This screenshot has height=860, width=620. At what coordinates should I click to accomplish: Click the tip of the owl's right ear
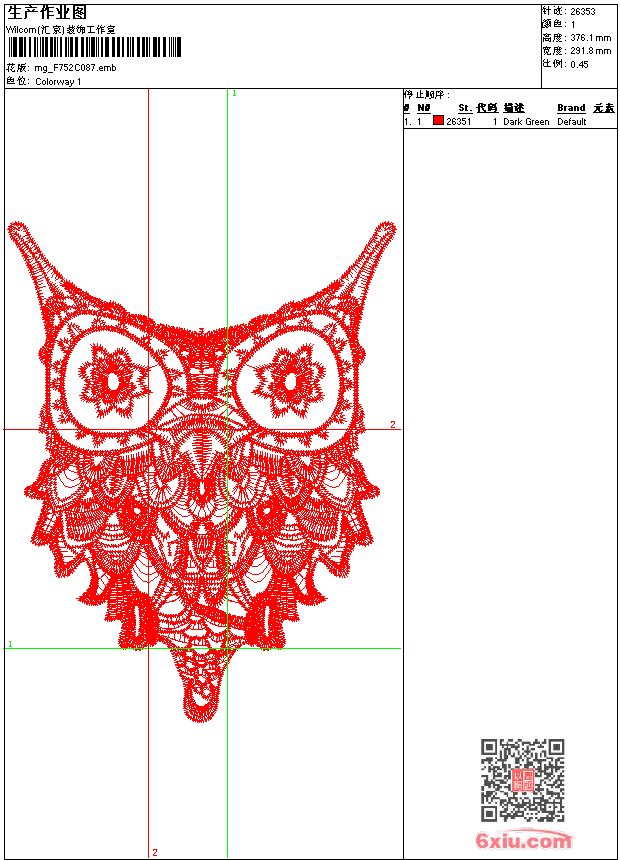click(386, 231)
